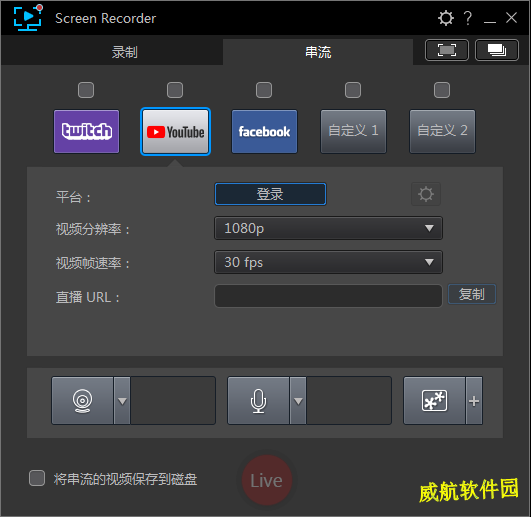Select the YouTube streaming platform
The width and height of the screenshot is (531, 517).
[x=175, y=131]
